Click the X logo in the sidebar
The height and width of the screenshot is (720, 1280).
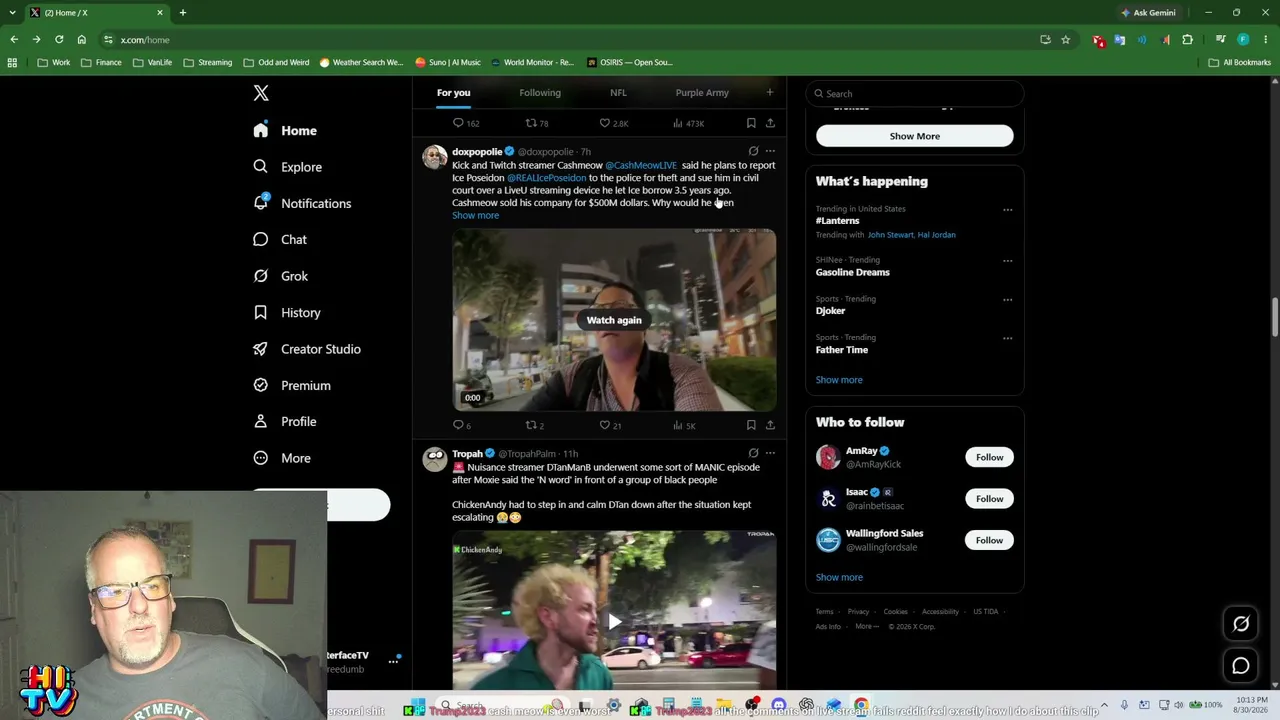[x=261, y=93]
